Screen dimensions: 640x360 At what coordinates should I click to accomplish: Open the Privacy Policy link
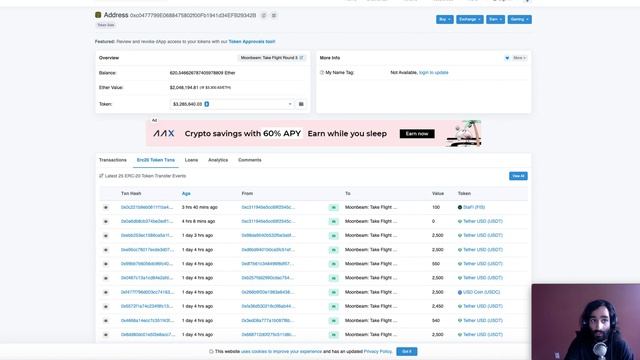click(378, 351)
